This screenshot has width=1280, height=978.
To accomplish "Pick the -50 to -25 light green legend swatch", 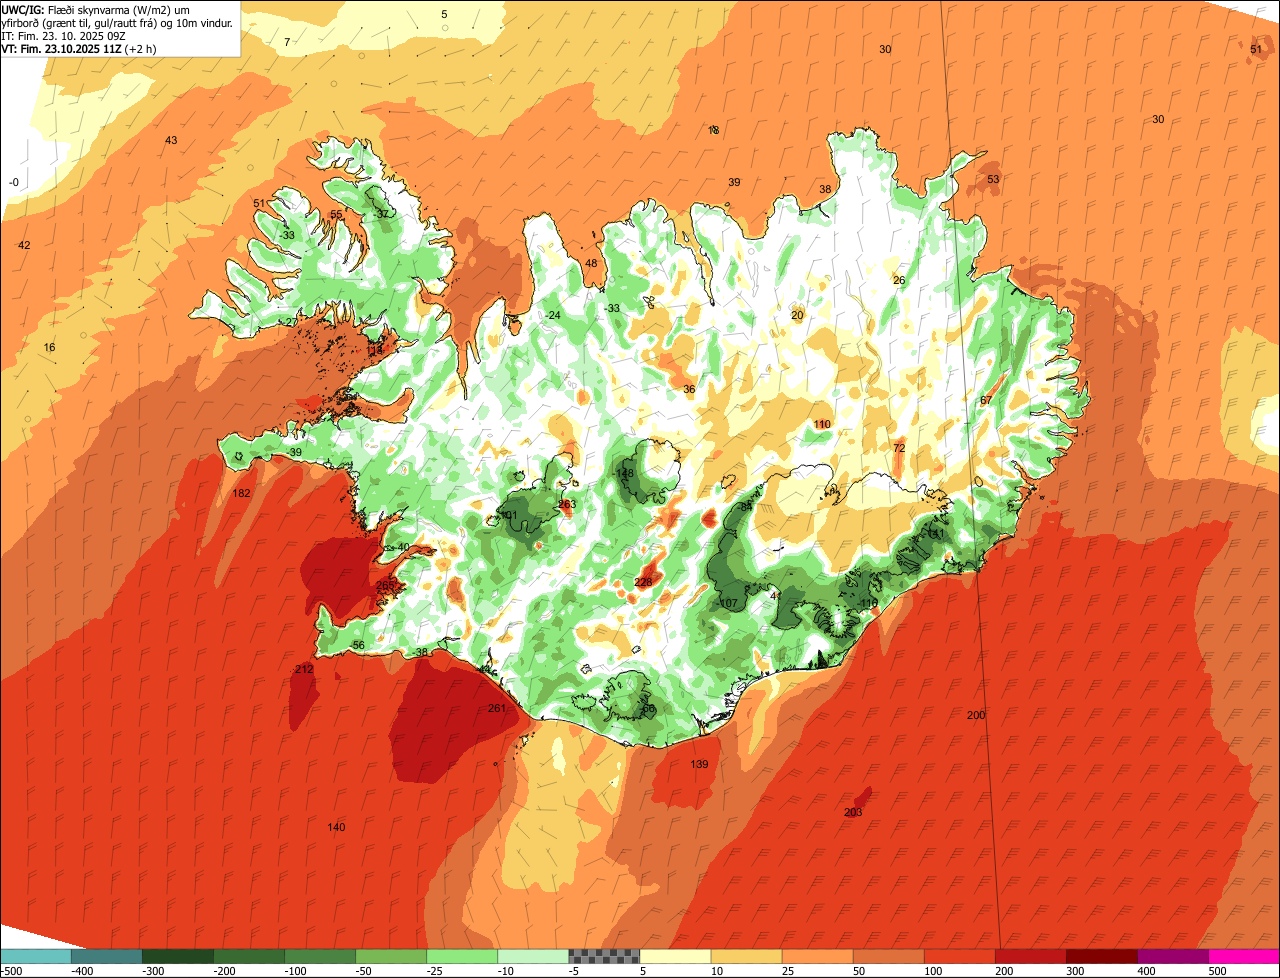I will (390, 956).
